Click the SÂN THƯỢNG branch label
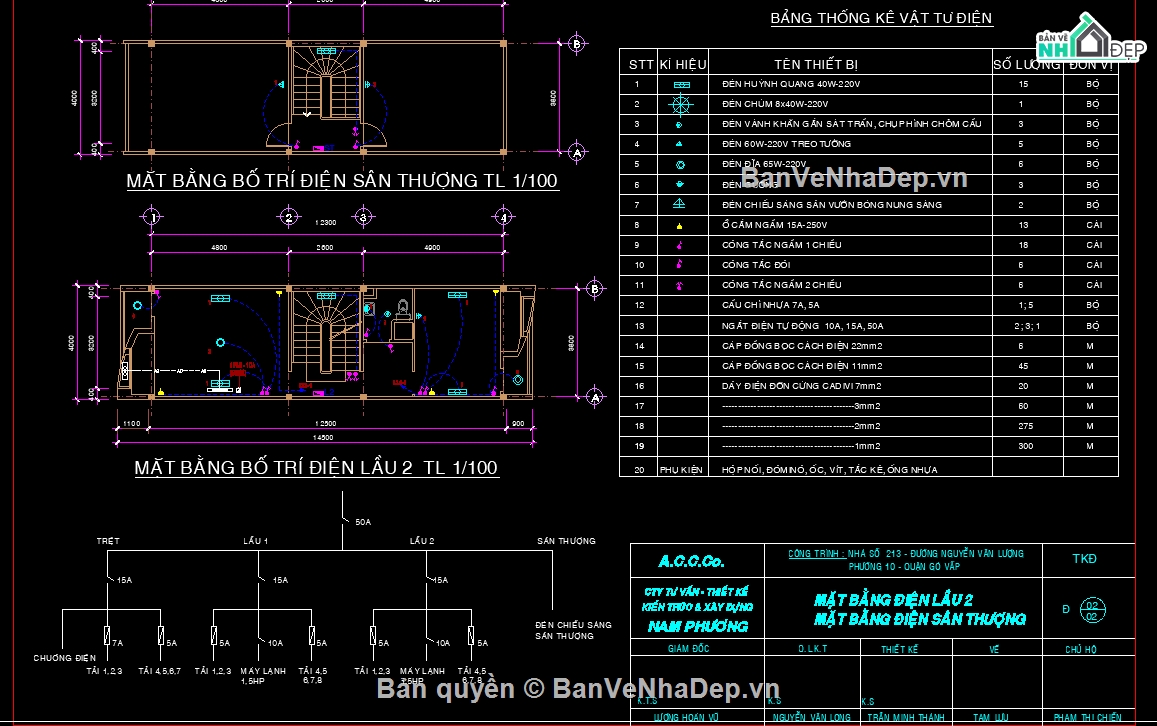The height and width of the screenshot is (726, 1157). [x=566, y=542]
